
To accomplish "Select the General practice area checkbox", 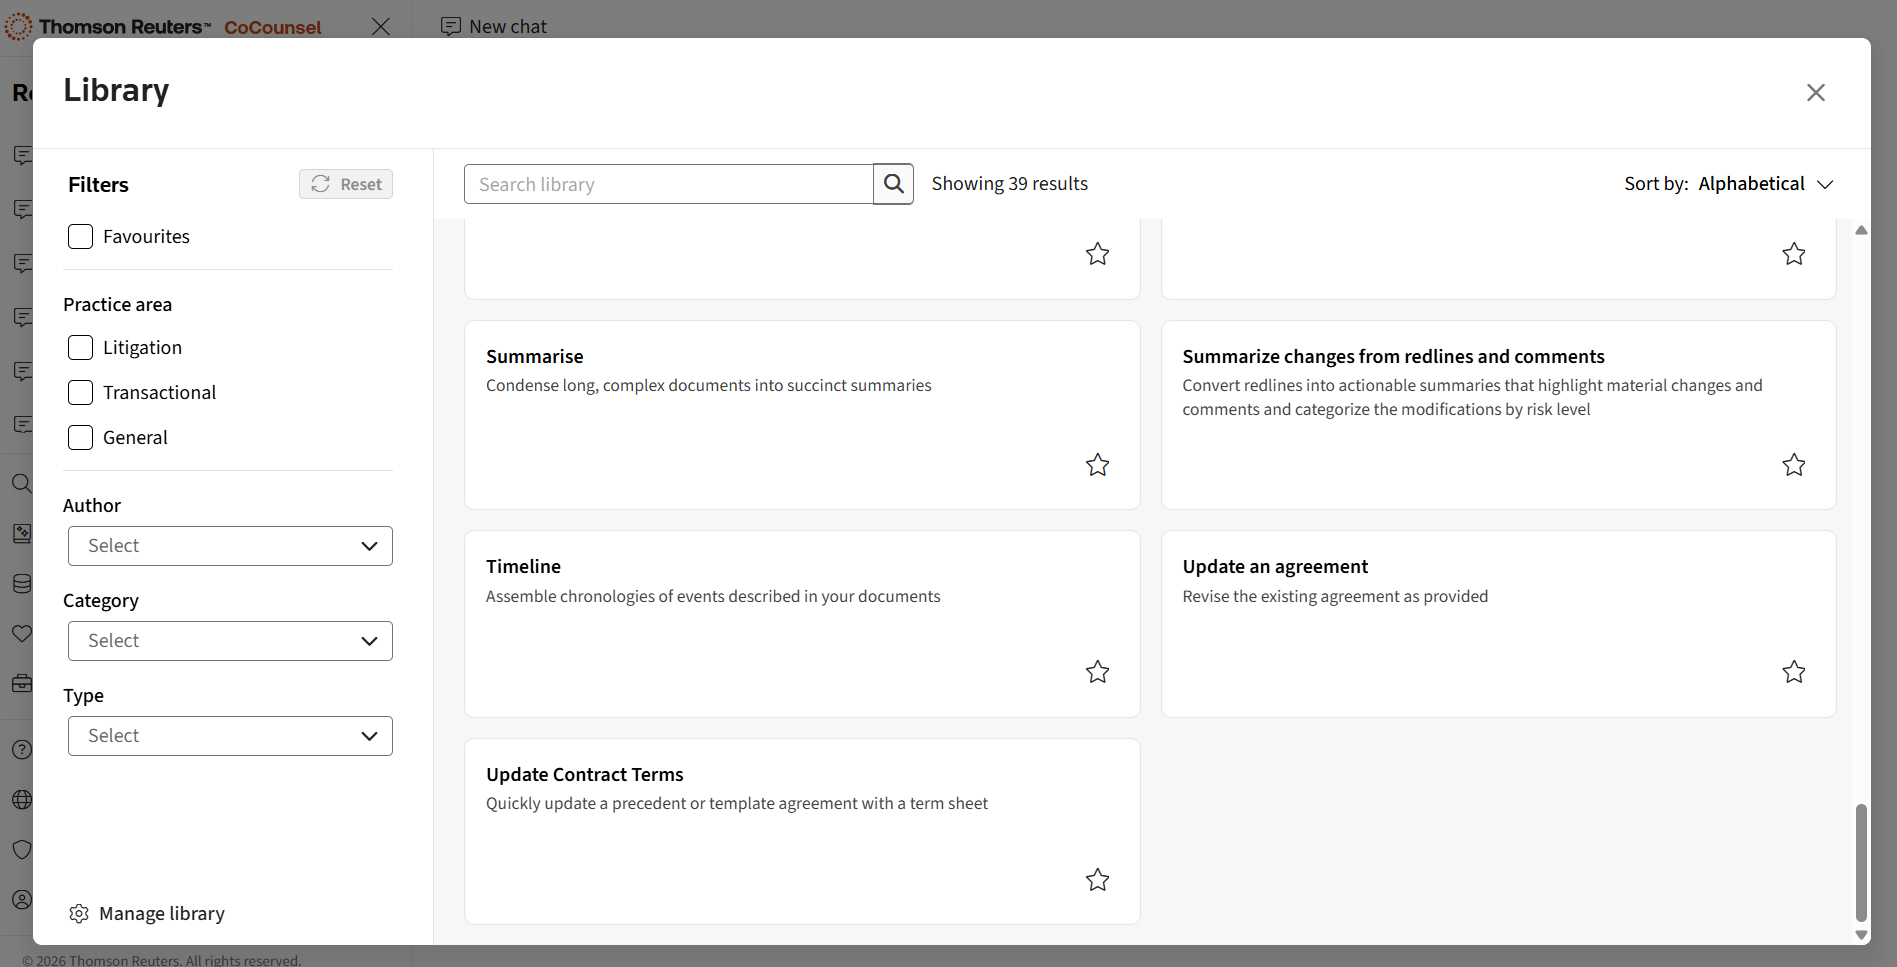I will 80,438.
